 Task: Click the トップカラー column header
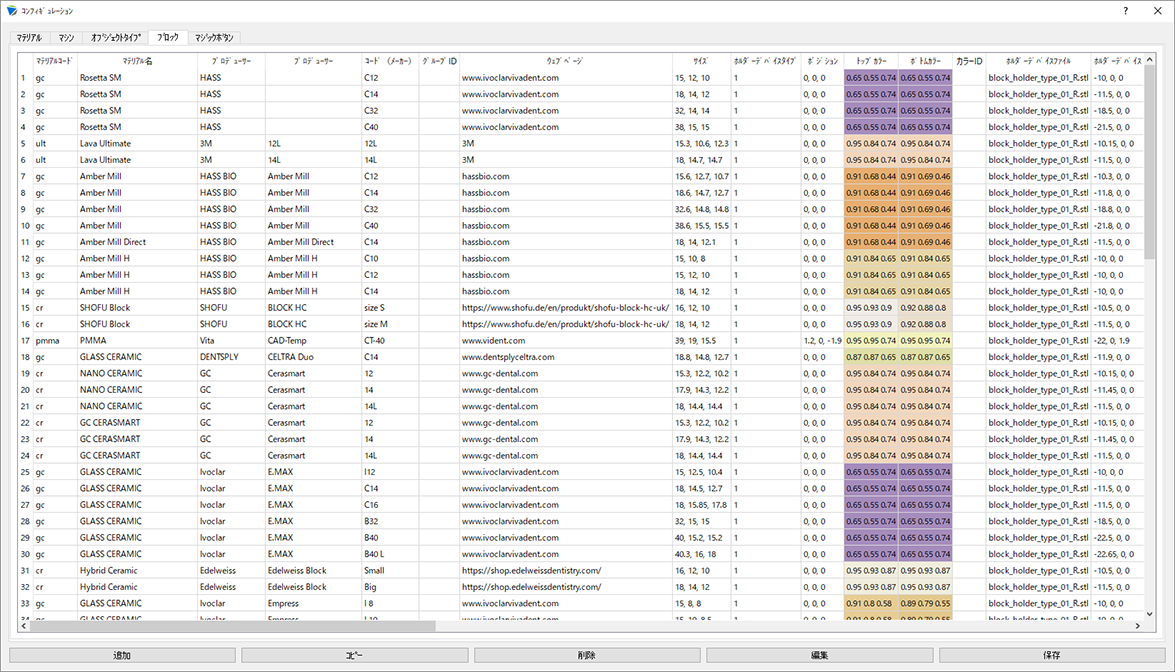pos(871,61)
